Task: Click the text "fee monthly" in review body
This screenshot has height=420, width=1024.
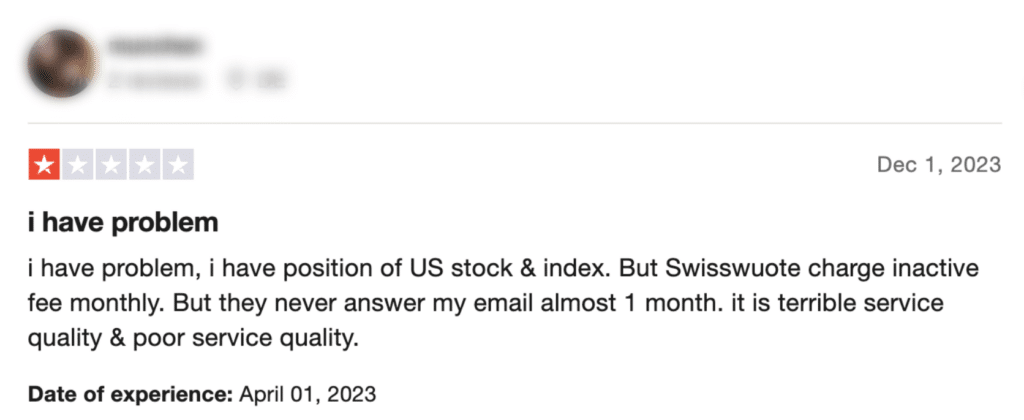Action: point(97,304)
